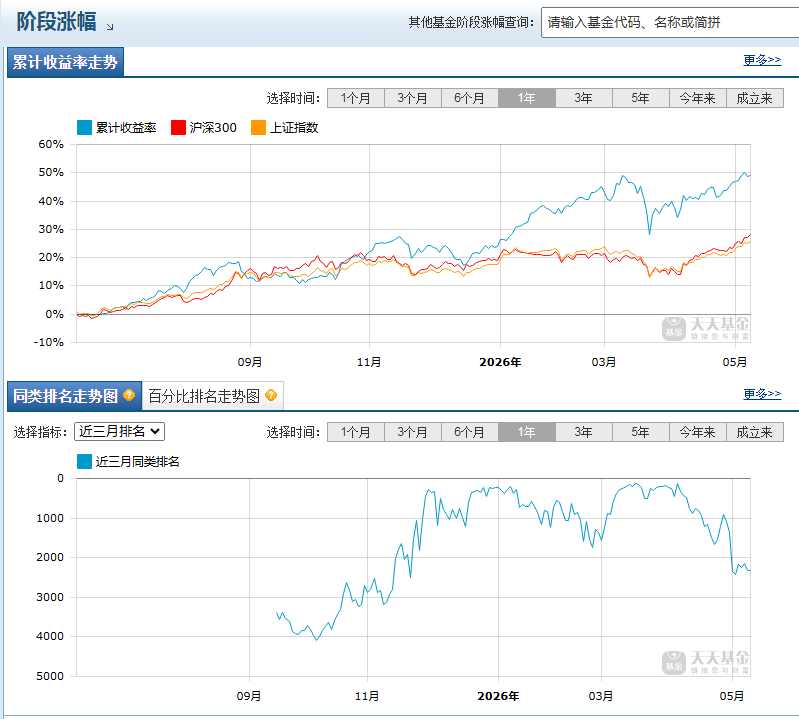Viewport: 799px width, 719px height.
Task: Toggle the orange 上证指数 legend swatch
Action: pyautogui.click(x=258, y=127)
